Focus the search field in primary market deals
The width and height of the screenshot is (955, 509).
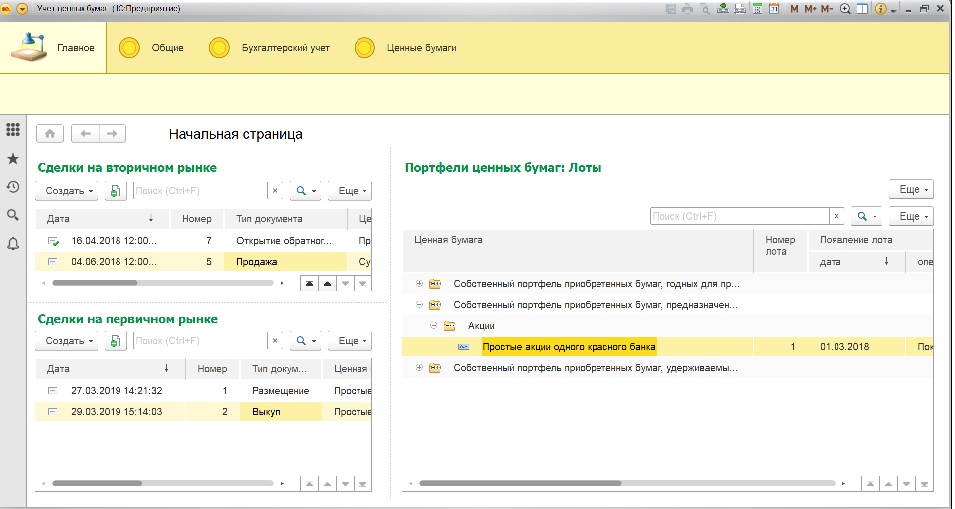pyautogui.click(x=200, y=341)
